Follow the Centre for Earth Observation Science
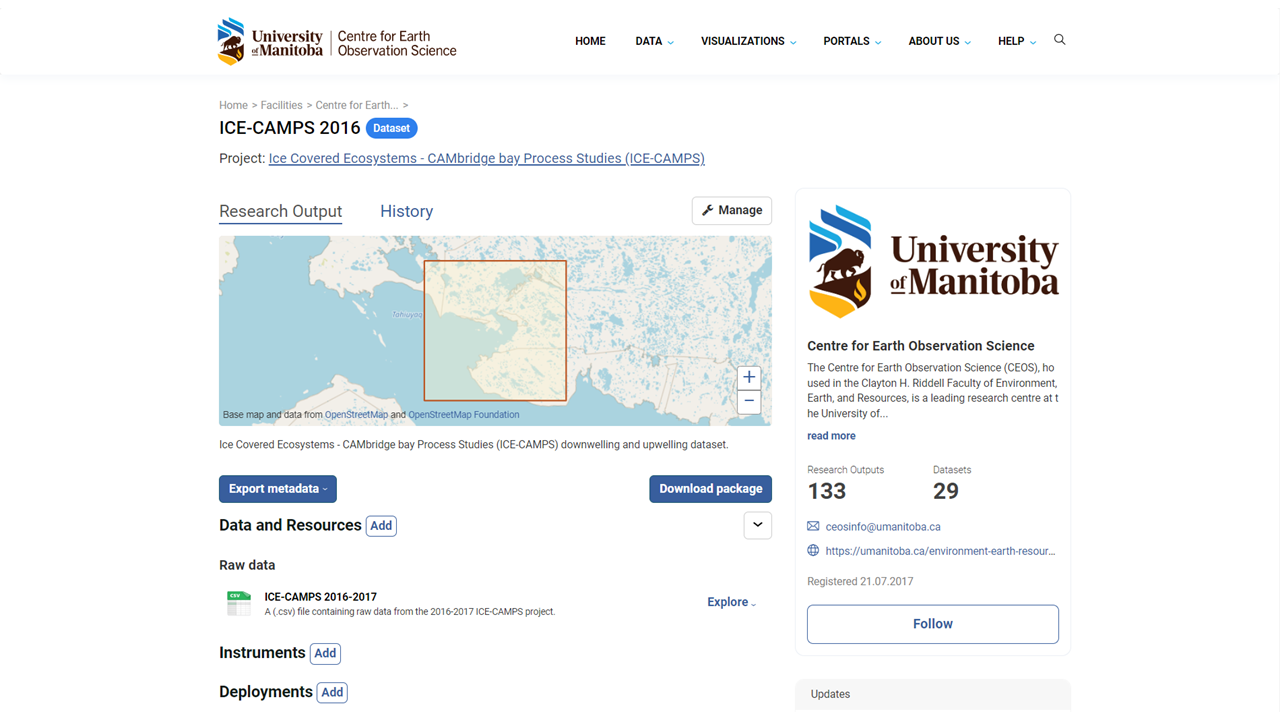The image size is (1280, 720). [x=932, y=624]
